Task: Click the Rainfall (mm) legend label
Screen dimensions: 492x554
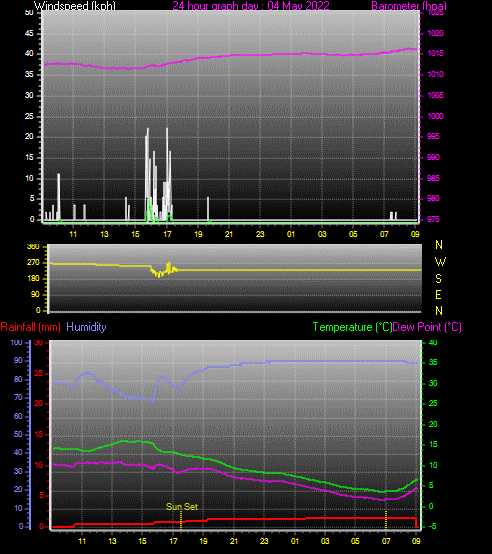Action: 30,327
